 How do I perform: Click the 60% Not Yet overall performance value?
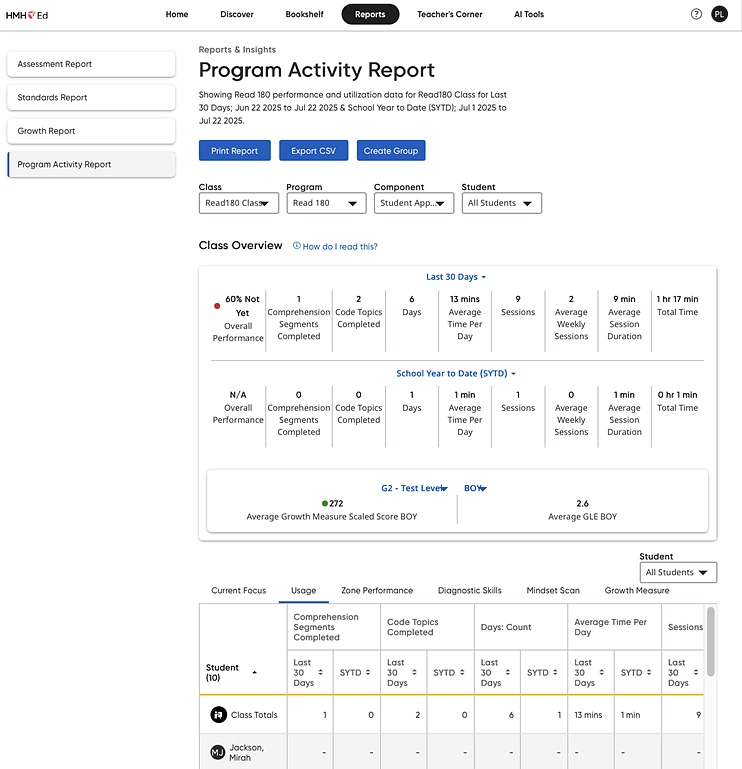242,306
